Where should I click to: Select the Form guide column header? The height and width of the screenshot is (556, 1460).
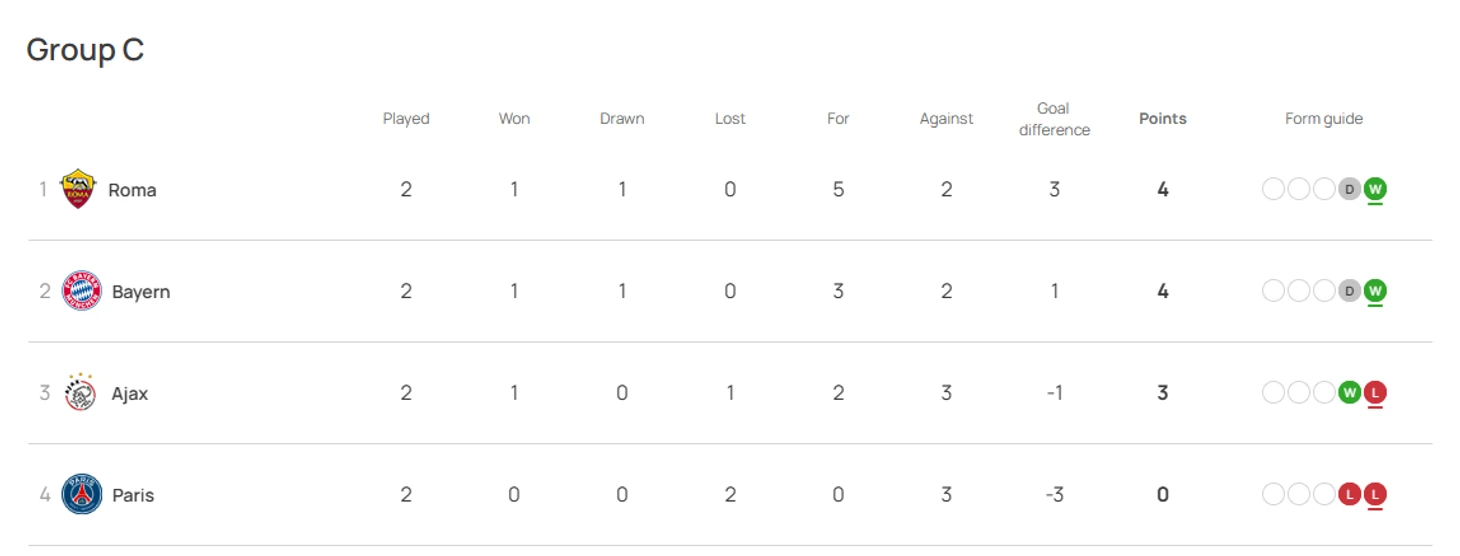click(x=1324, y=119)
